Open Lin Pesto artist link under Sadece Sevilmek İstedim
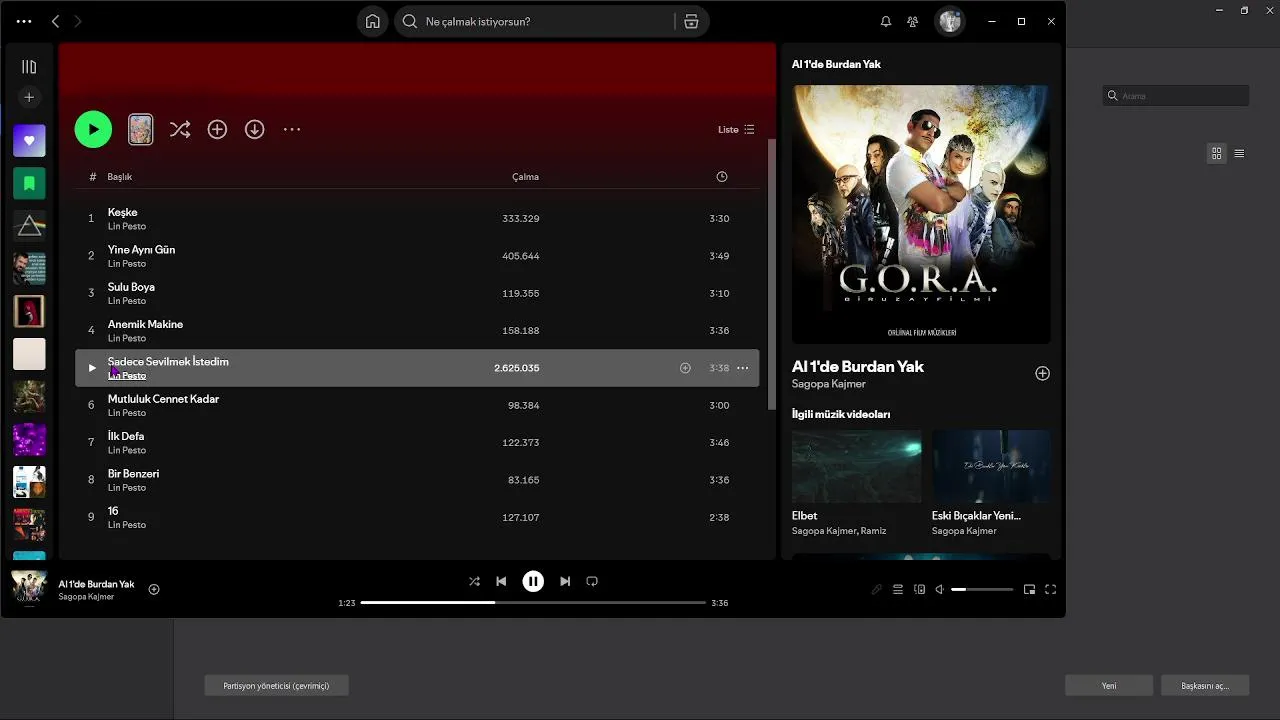The height and width of the screenshot is (720, 1280). [x=127, y=376]
